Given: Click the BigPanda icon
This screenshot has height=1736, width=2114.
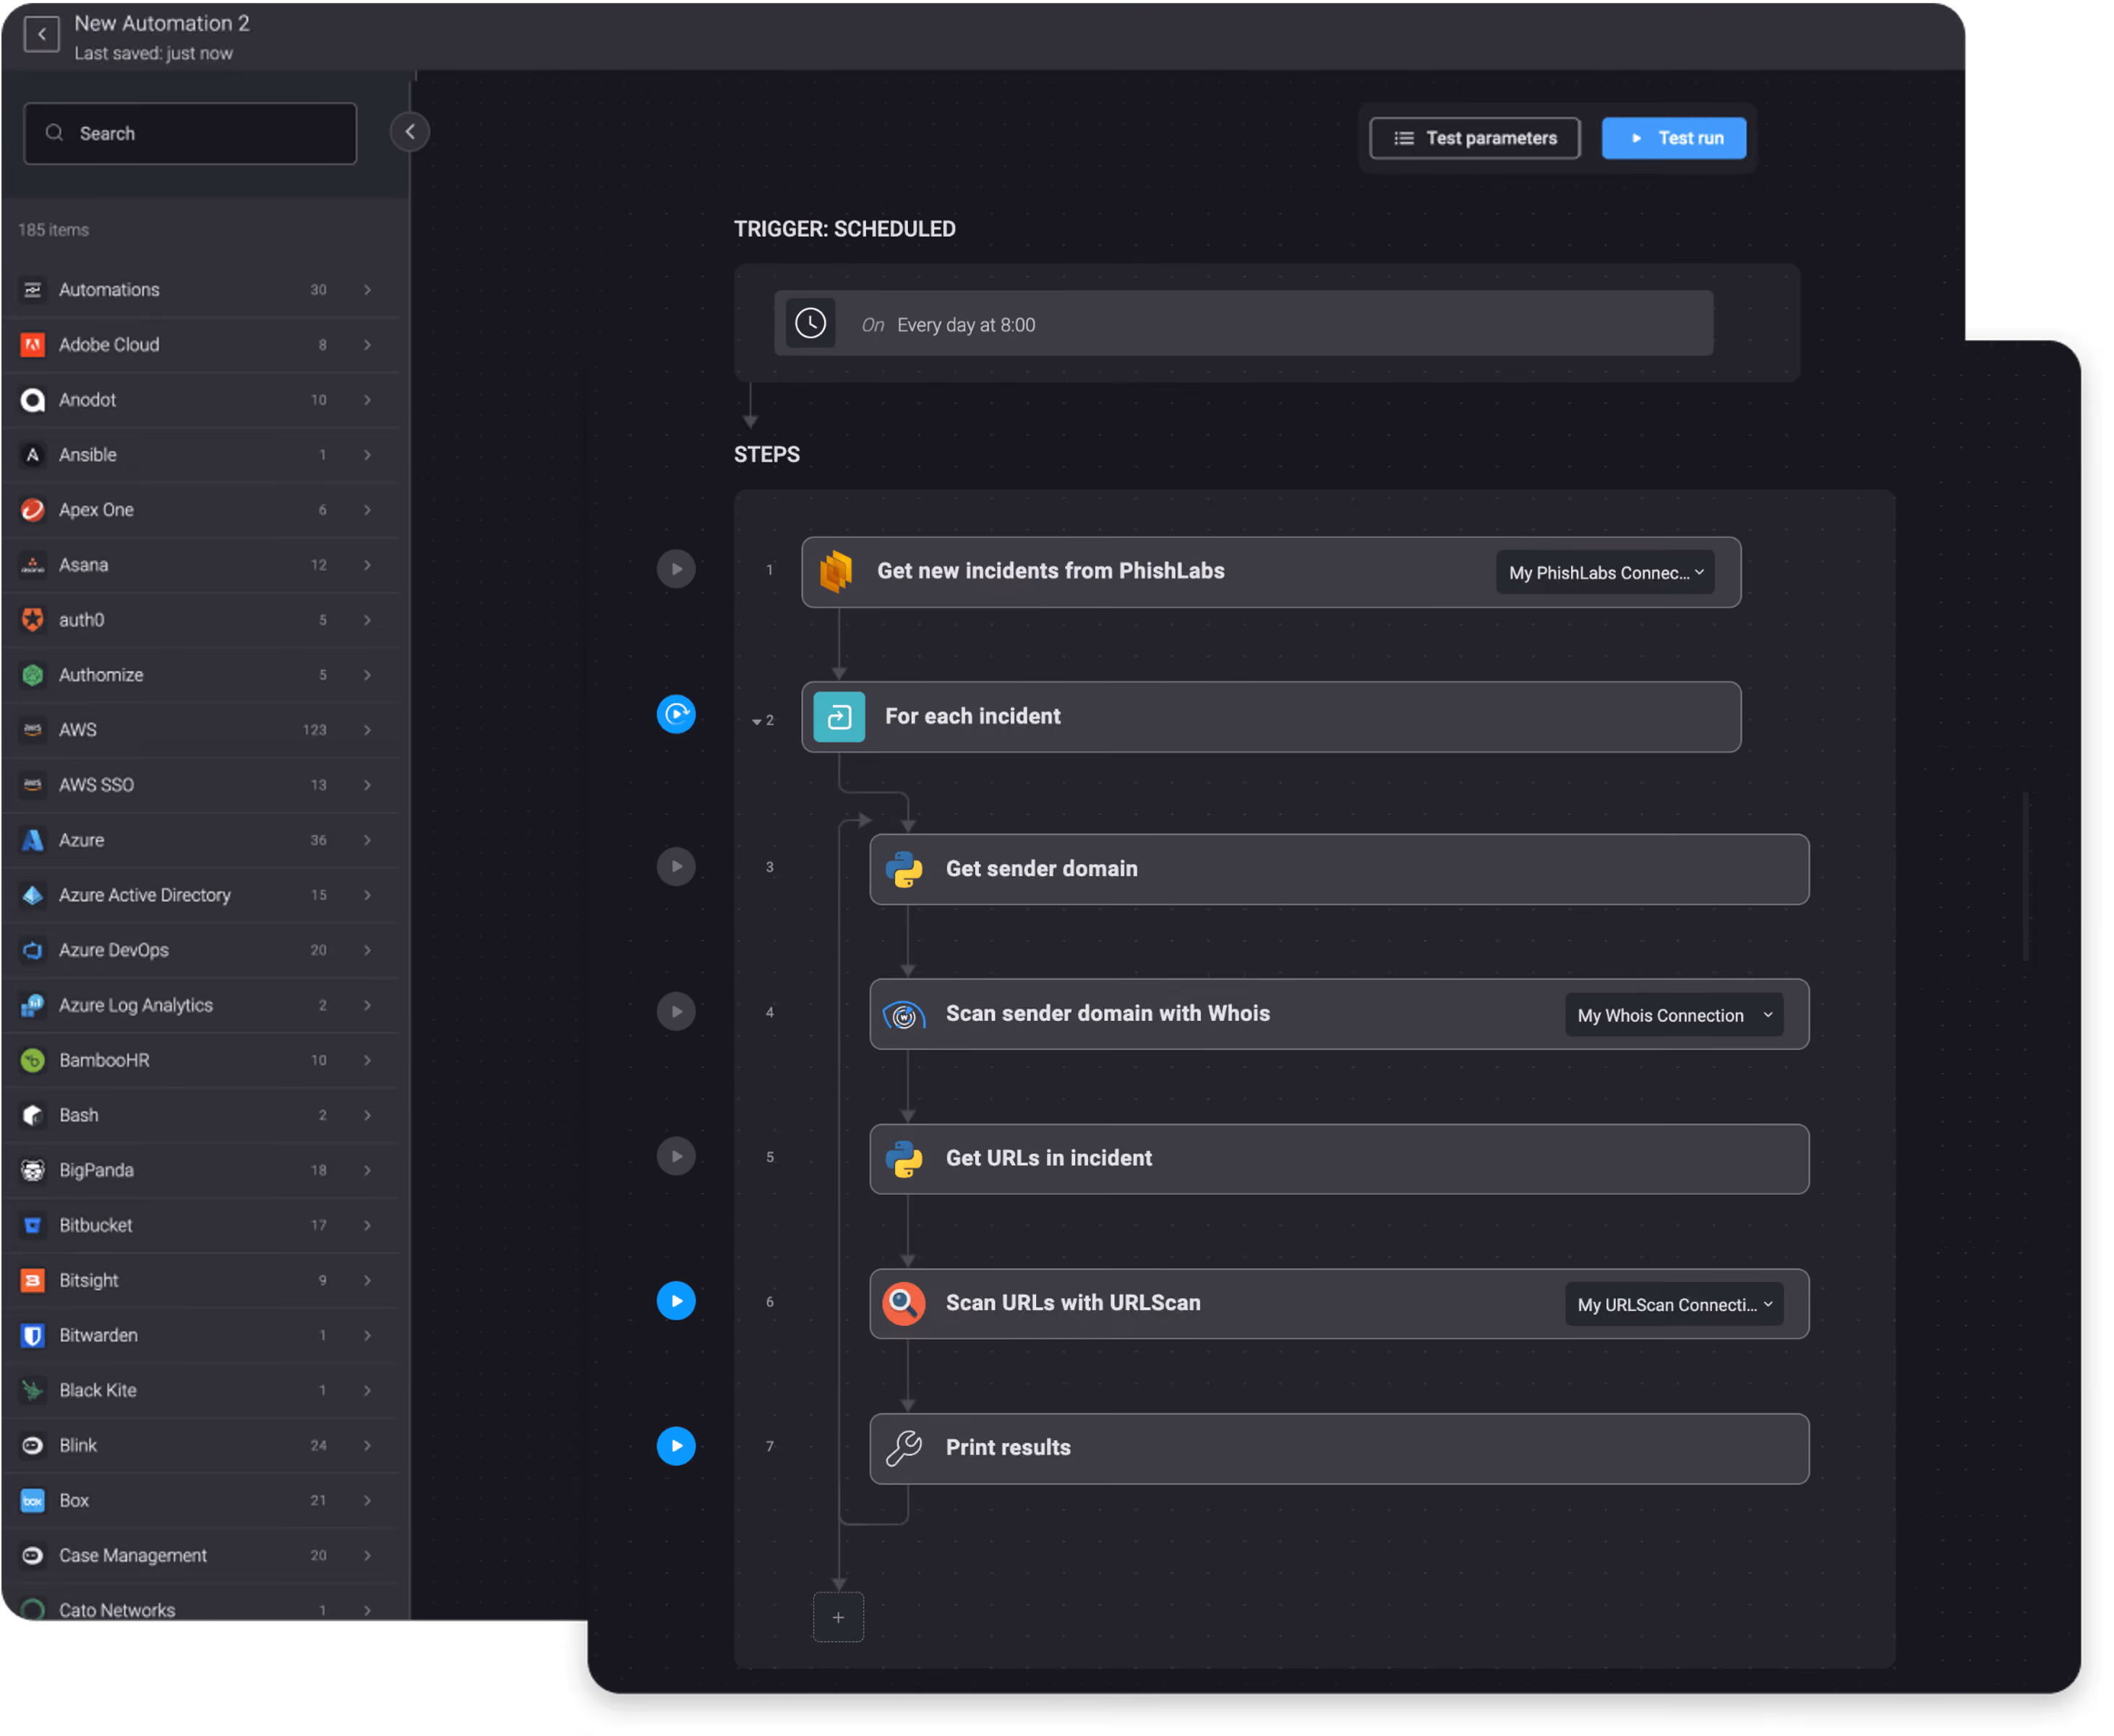Looking at the screenshot, I should pyautogui.click(x=33, y=1170).
